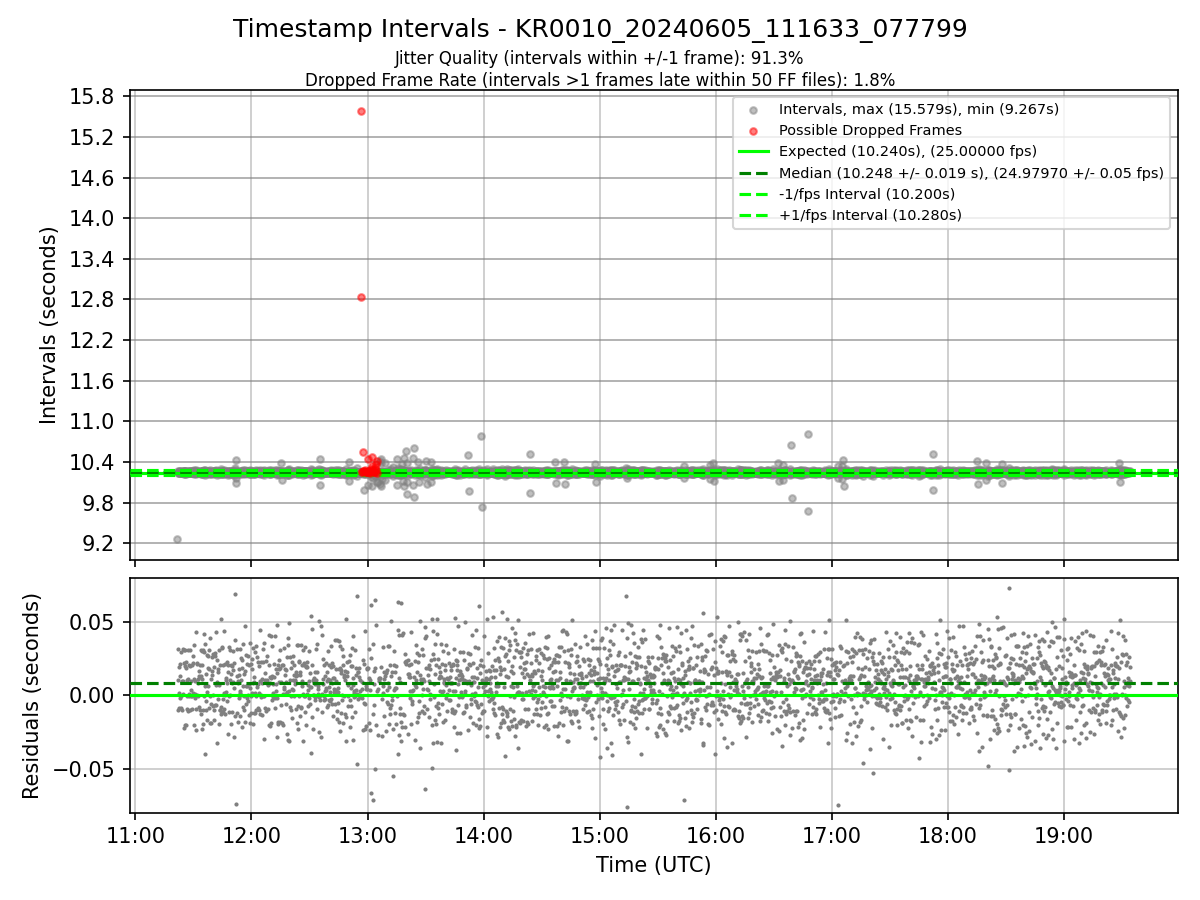Click the y-axis tick label 14.0

[x=93, y=218]
